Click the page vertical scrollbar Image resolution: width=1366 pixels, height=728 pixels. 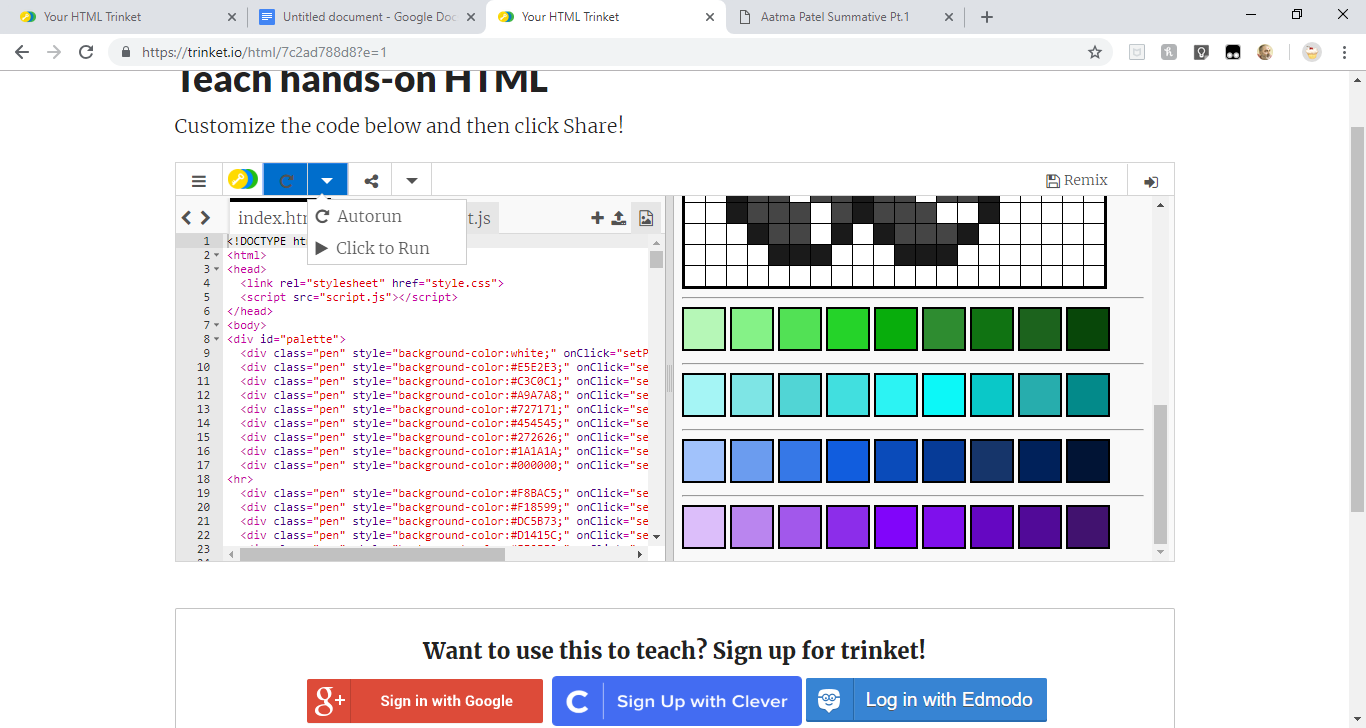tap(1357, 320)
